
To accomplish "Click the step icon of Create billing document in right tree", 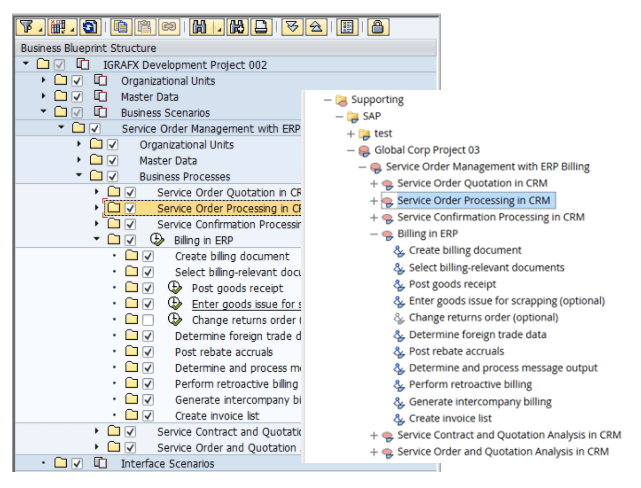I will pyautogui.click(x=399, y=251).
